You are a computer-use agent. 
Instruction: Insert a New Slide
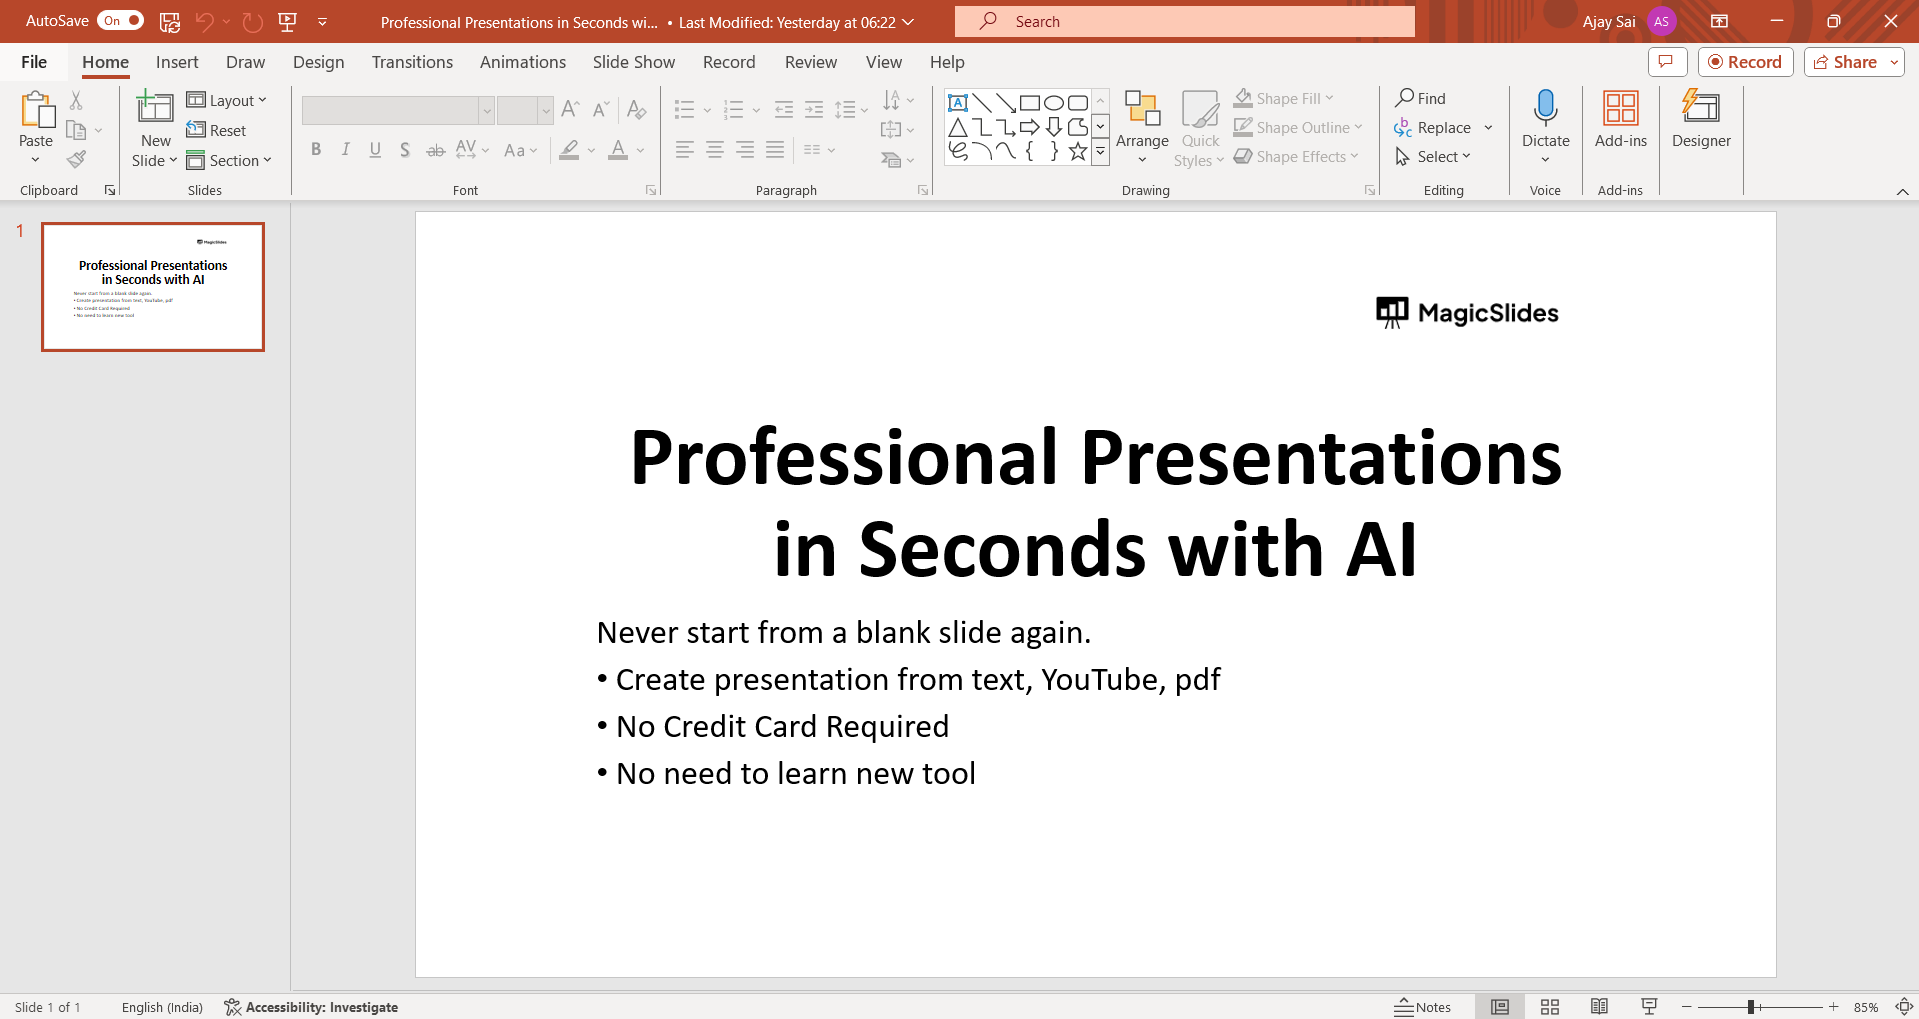coord(155,108)
